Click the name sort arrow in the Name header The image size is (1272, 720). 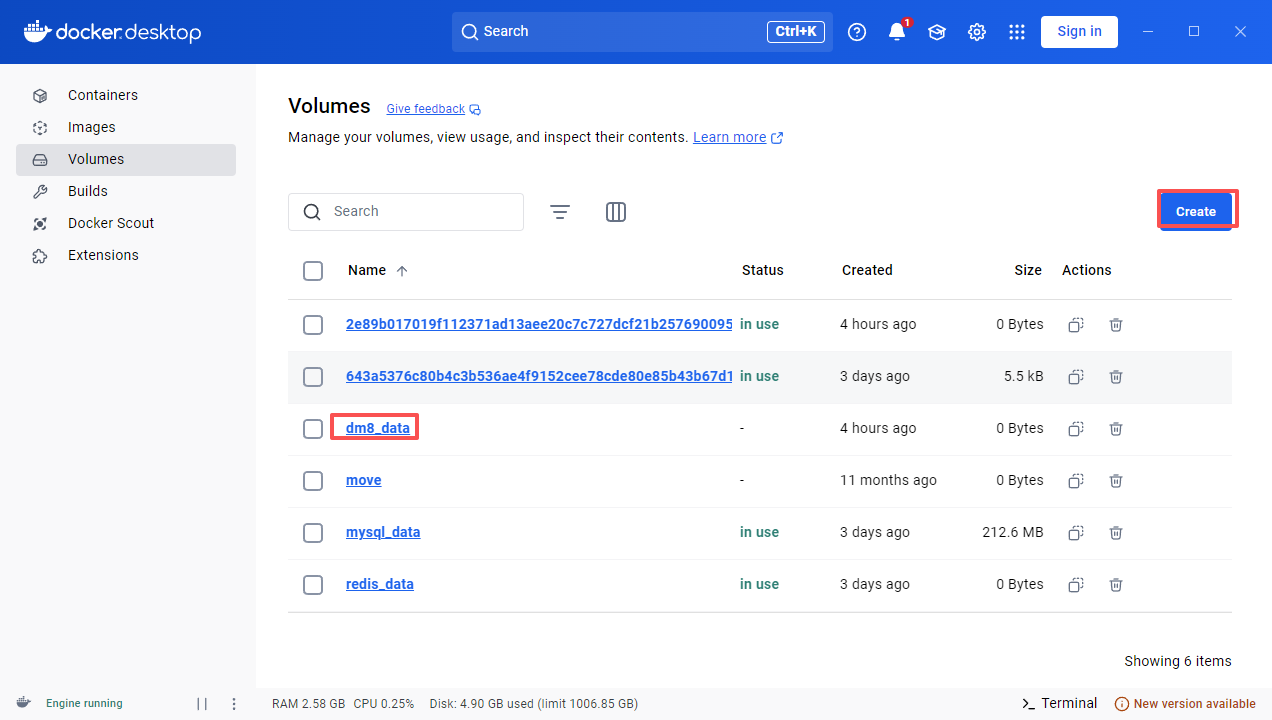(402, 271)
